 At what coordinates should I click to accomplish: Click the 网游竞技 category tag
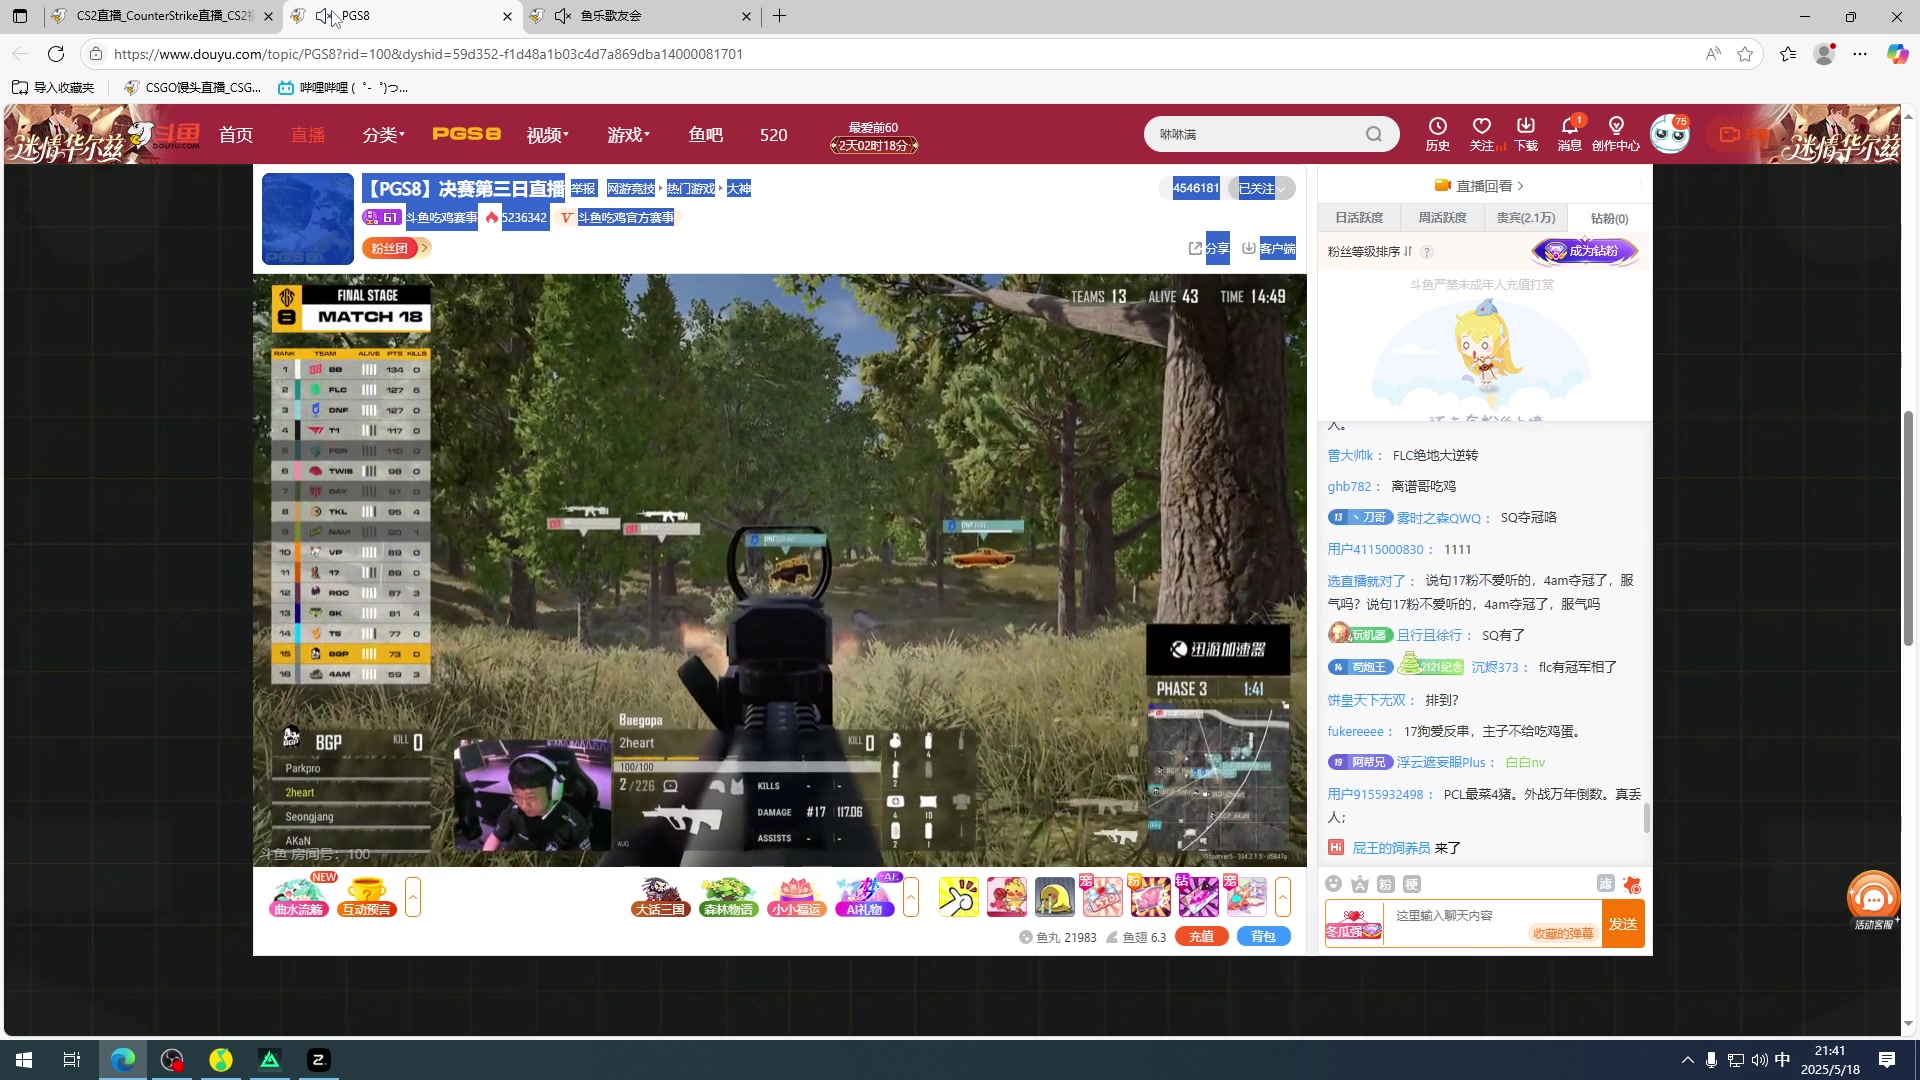(x=630, y=189)
